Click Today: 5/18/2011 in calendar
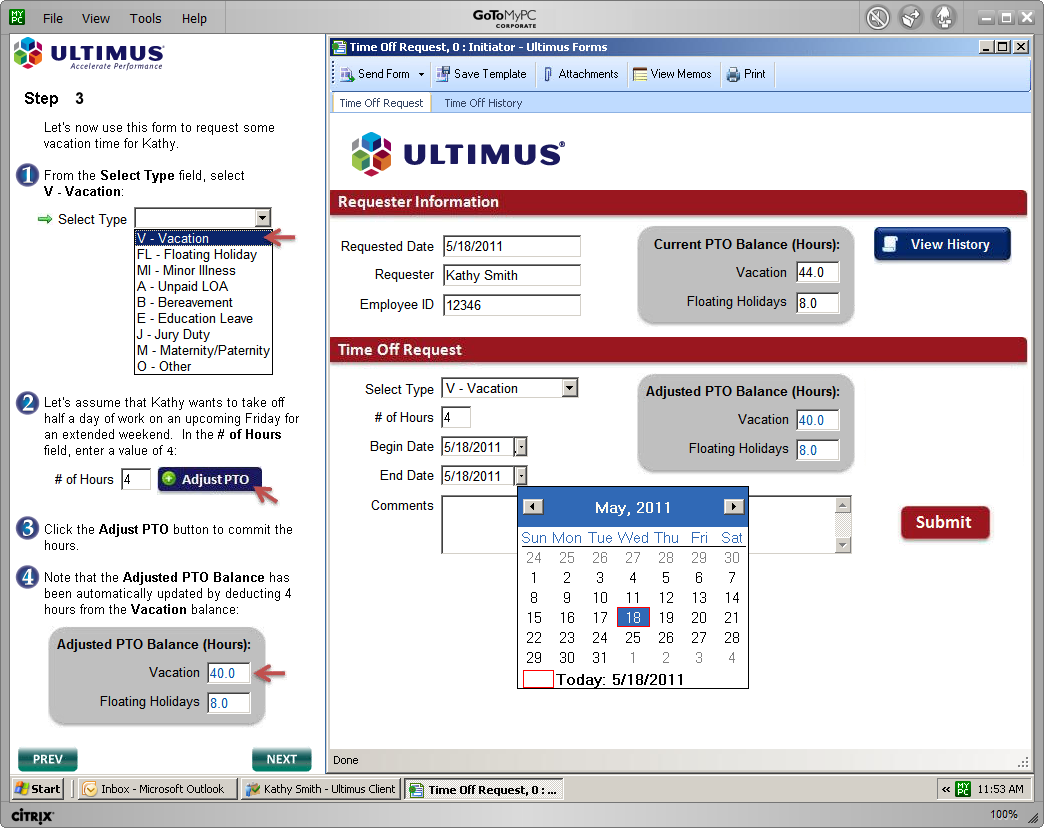Screen dimensions: 1044x828 click(x=620, y=680)
